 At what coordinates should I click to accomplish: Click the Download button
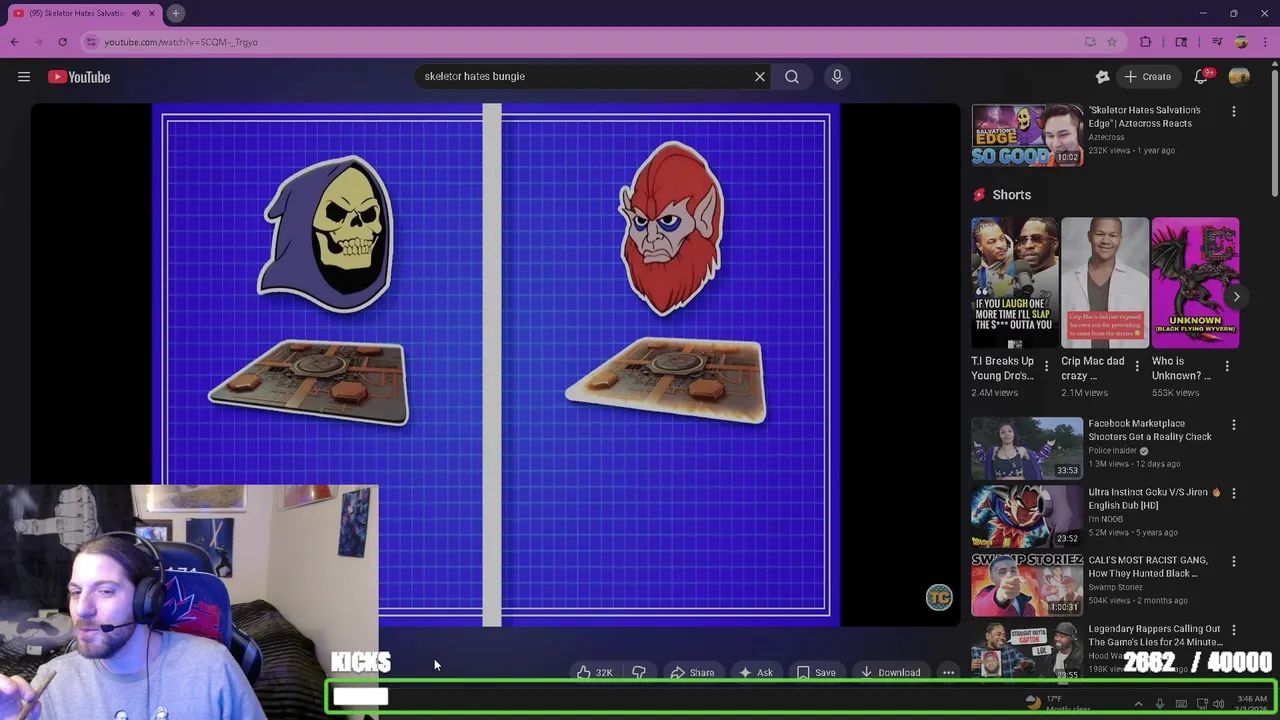pyautogui.click(x=890, y=673)
